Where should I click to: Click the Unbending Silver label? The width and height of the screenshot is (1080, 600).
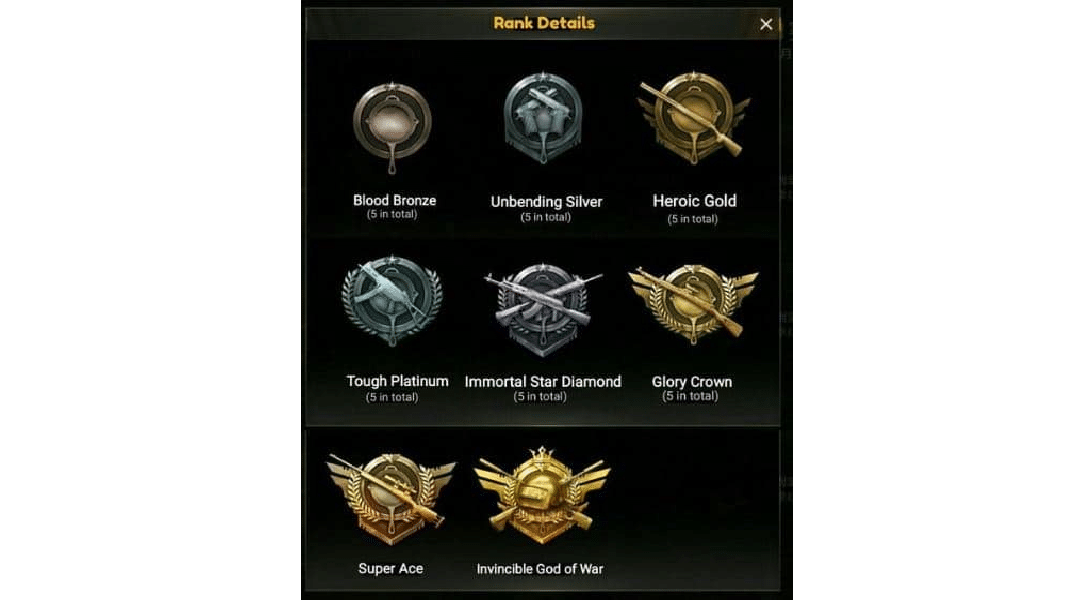[546, 202]
